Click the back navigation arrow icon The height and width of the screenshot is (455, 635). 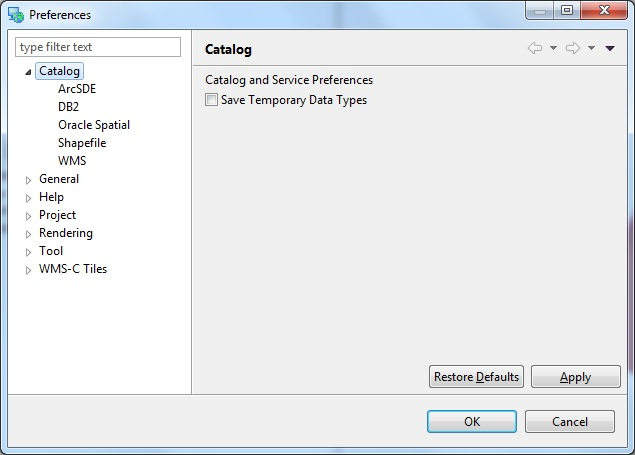(535, 48)
